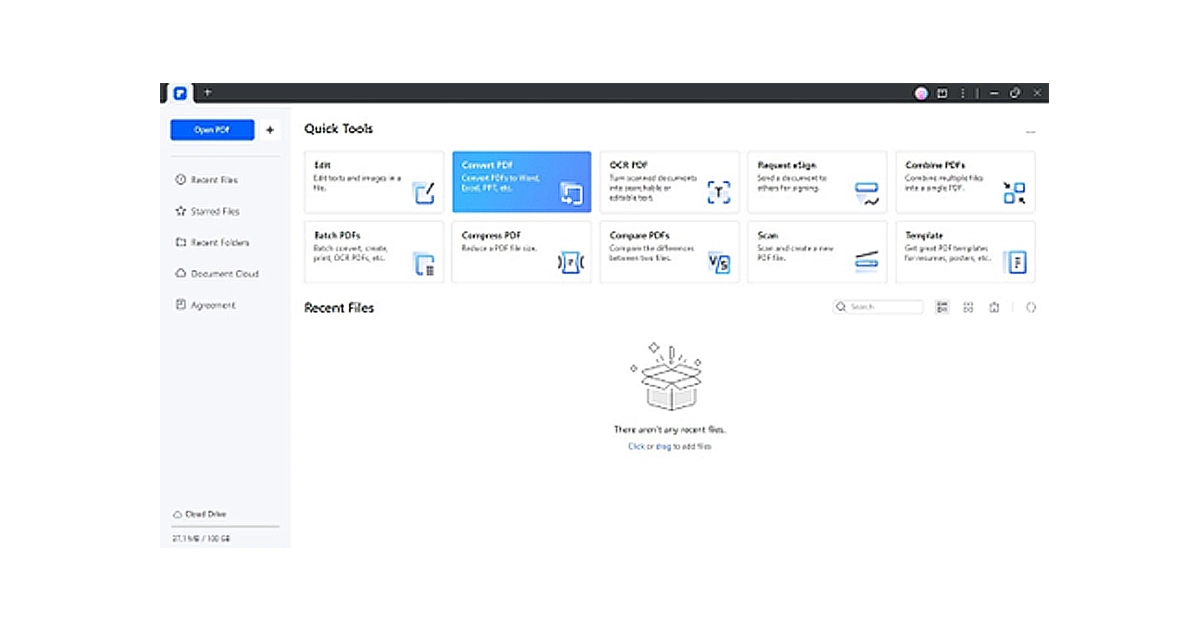Refresh the recent files list
The image size is (1200, 628).
(x=1031, y=308)
